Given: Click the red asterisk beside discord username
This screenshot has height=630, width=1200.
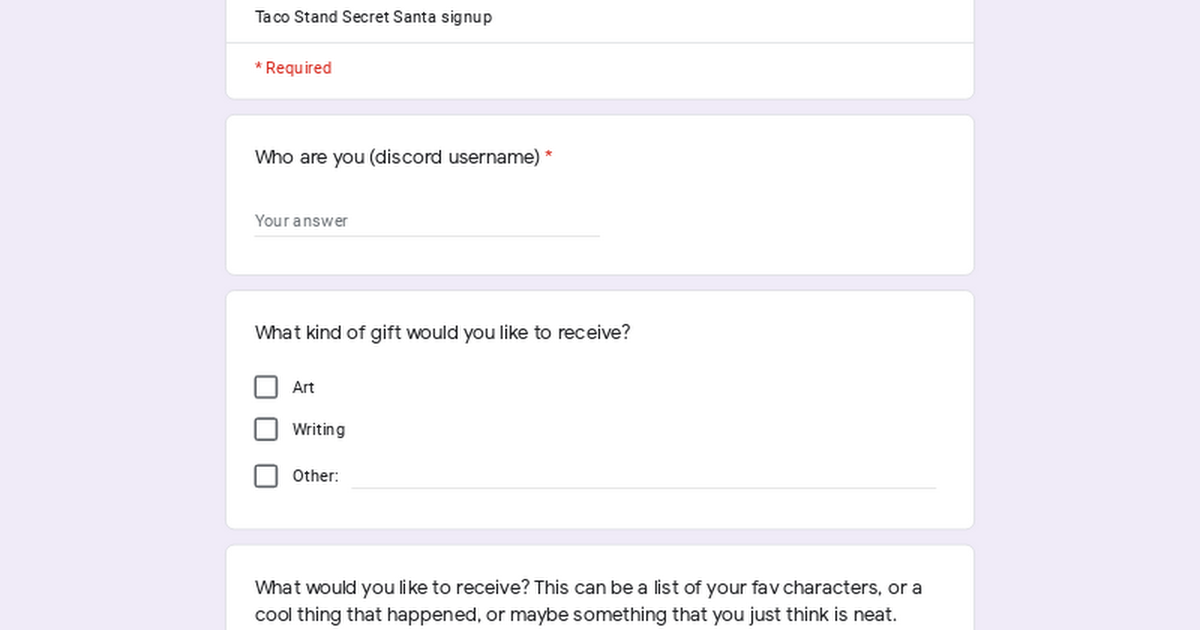Looking at the screenshot, I should click(x=549, y=157).
